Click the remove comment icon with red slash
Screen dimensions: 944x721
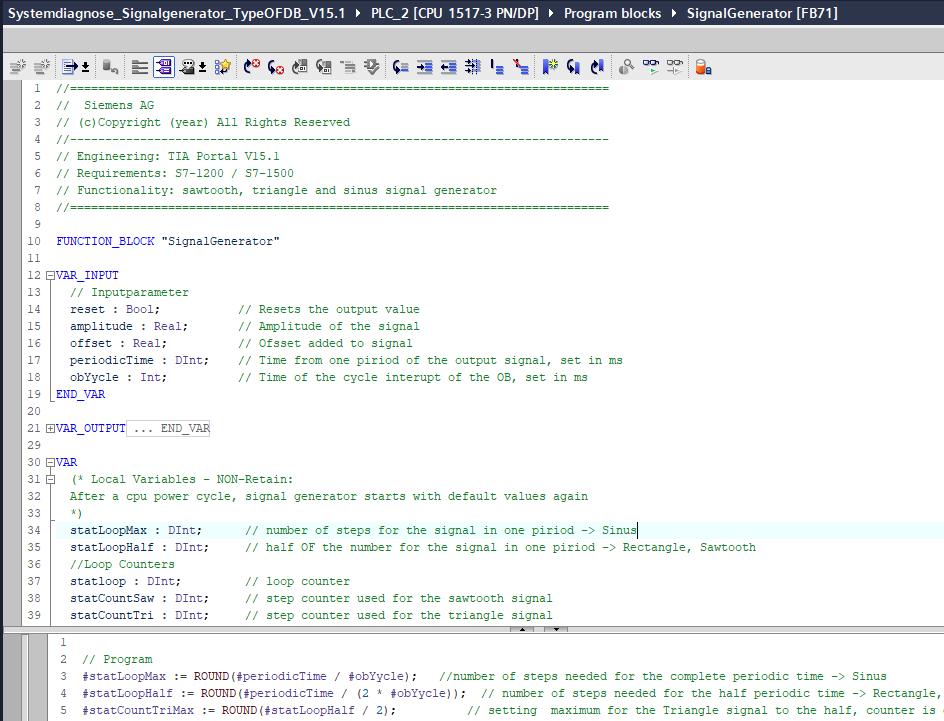pos(521,67)
